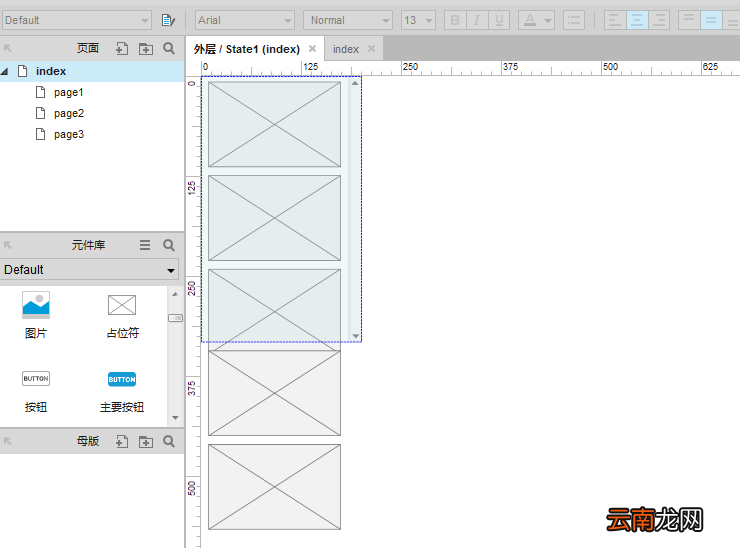Toggle bold formatting
740x548 pixels.
[455, 20]
